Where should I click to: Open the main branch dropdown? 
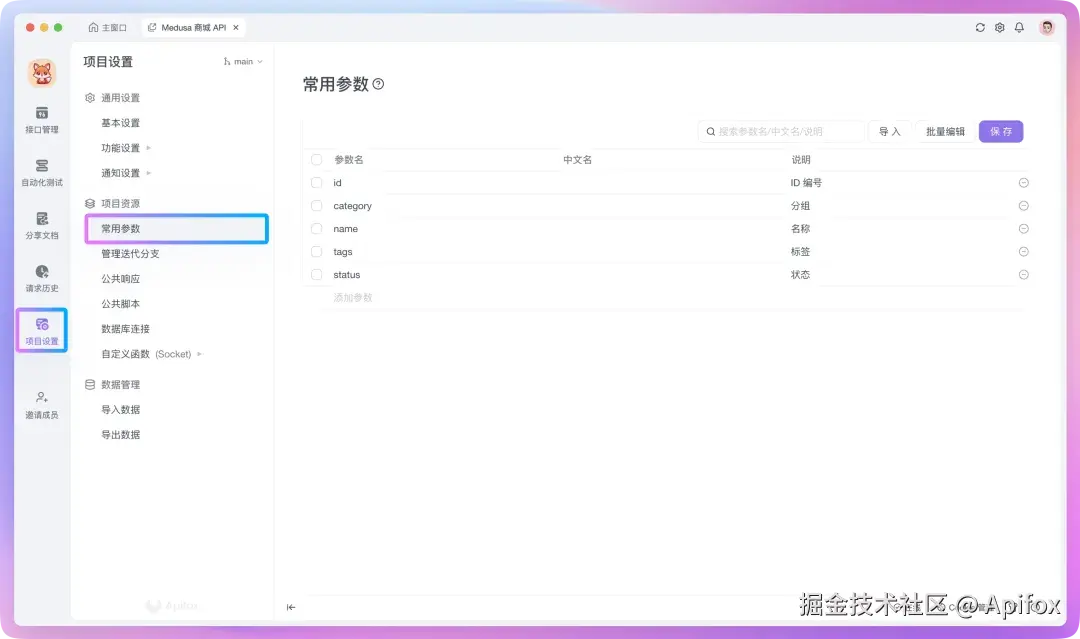click(241, 61)
